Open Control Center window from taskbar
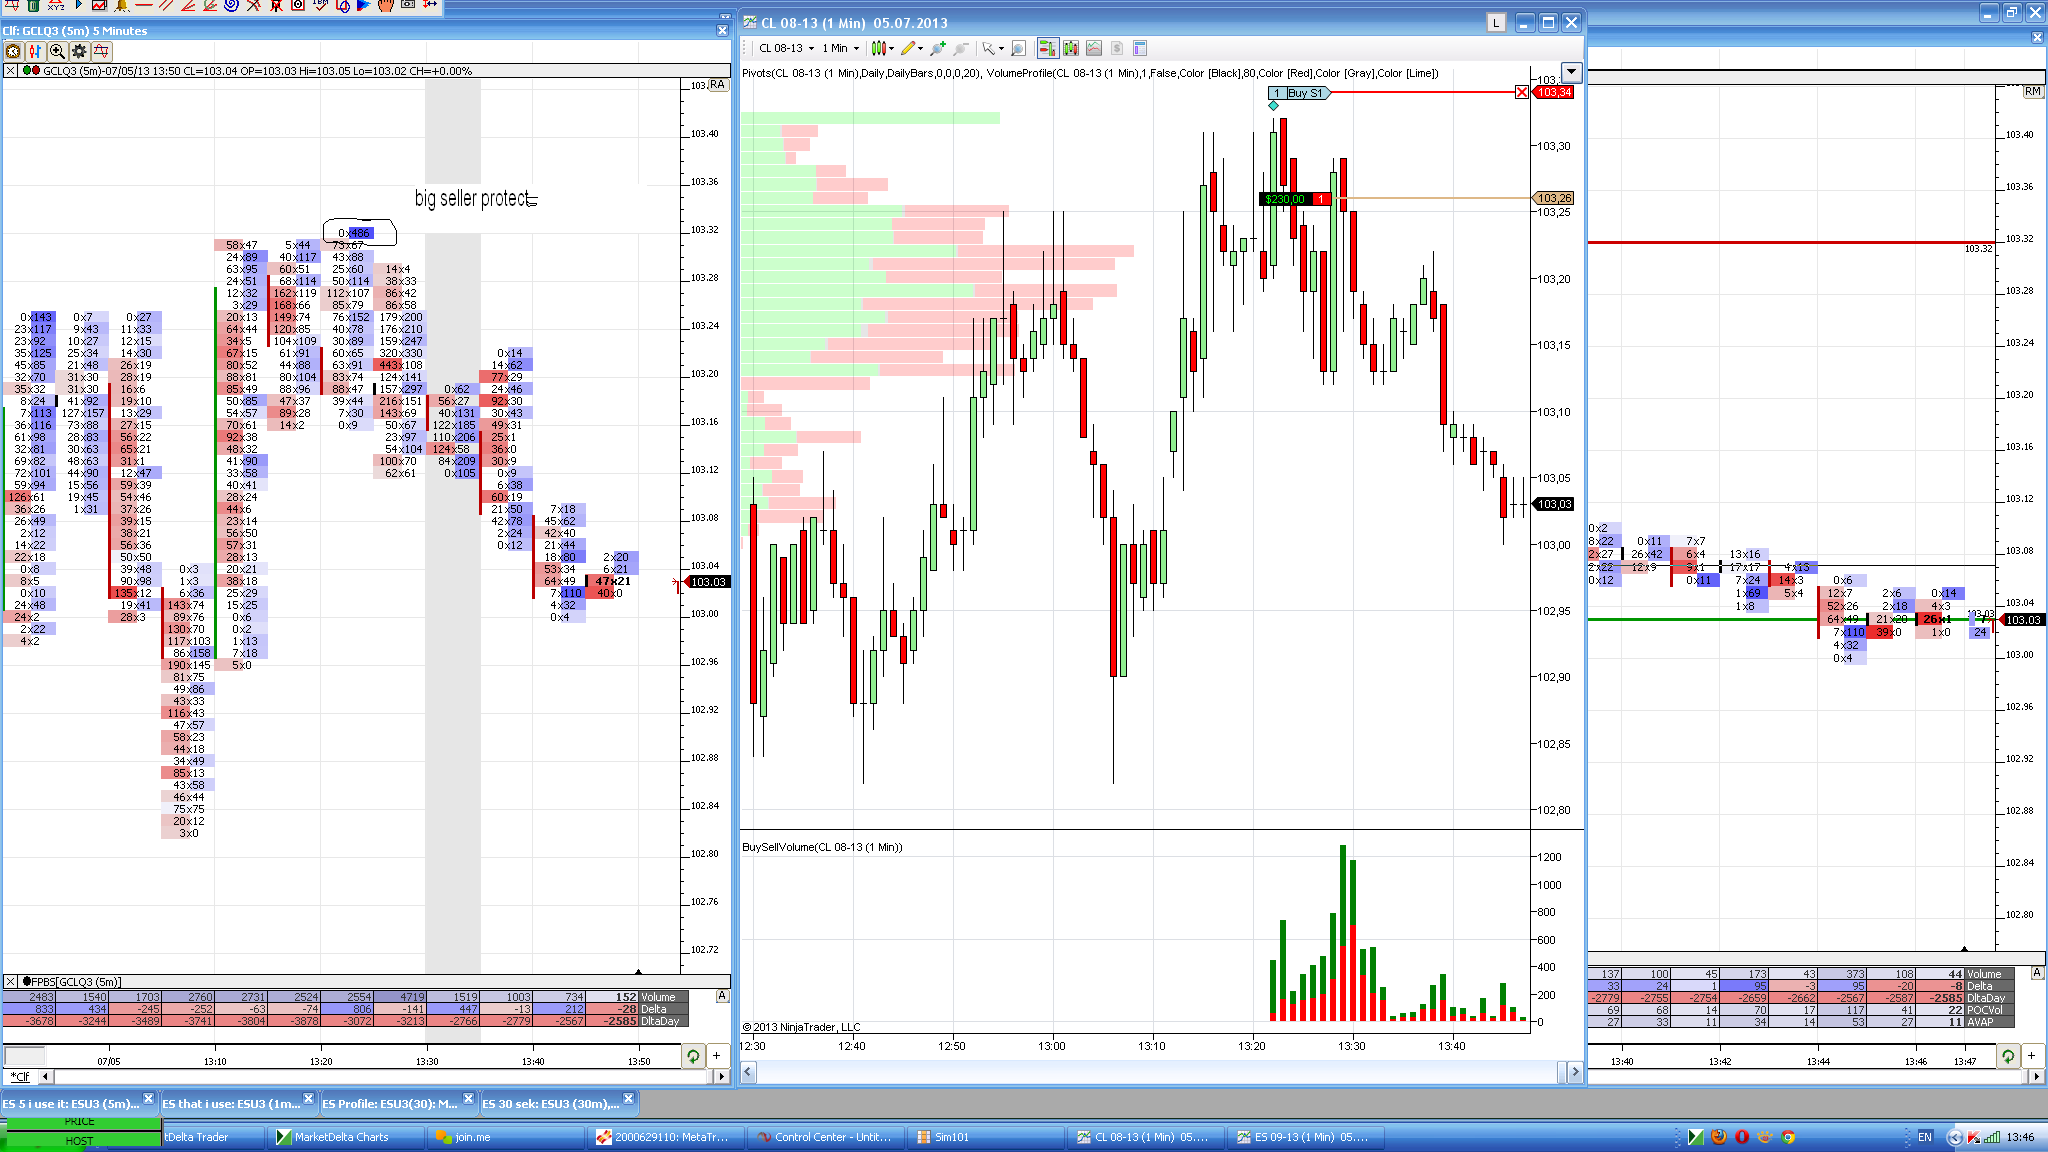The width and height of the screenshot is (2048, 1152). (826, 1137)
